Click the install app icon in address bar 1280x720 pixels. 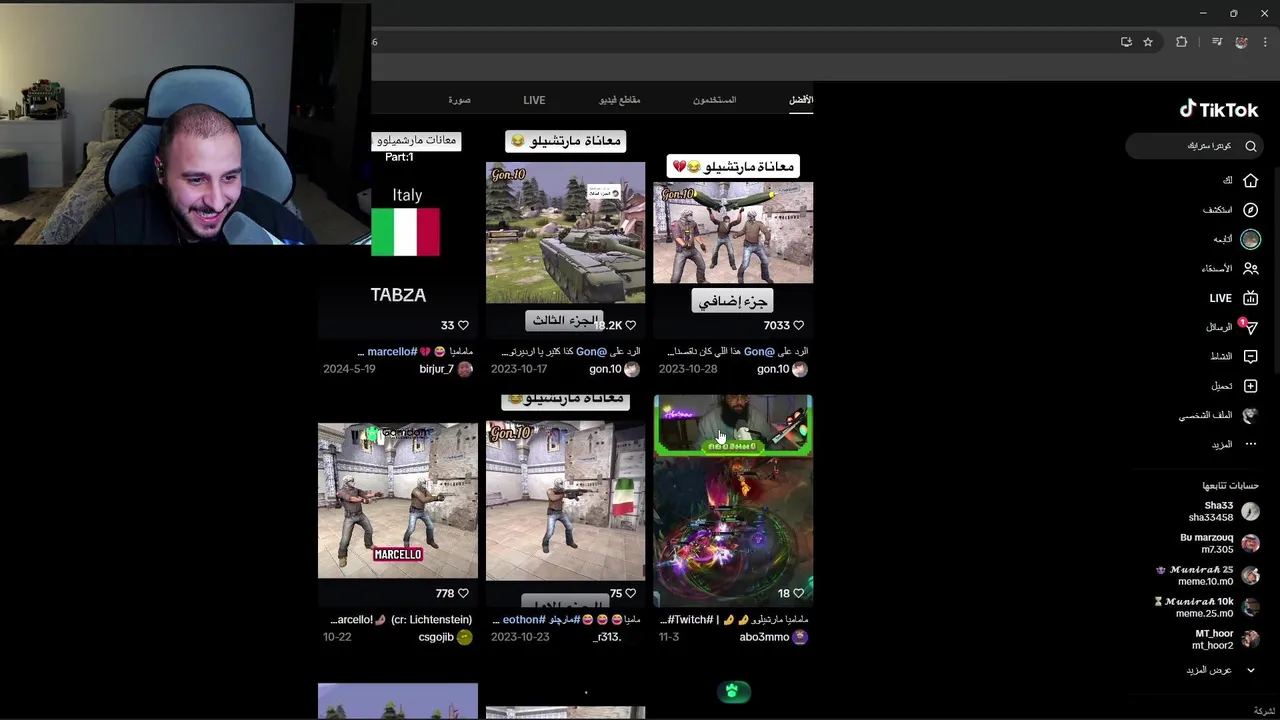[x=1126, y=42]
